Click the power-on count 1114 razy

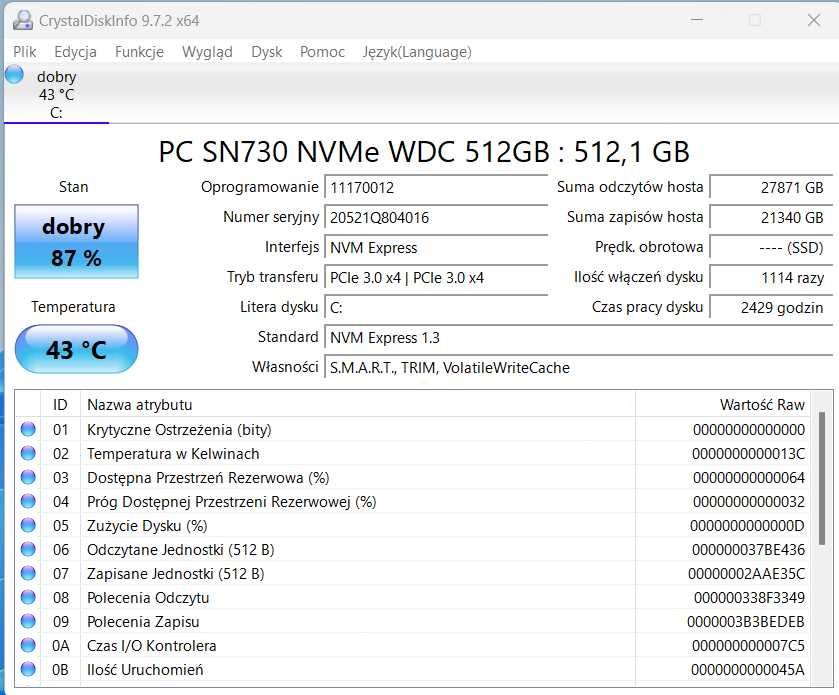771,278
